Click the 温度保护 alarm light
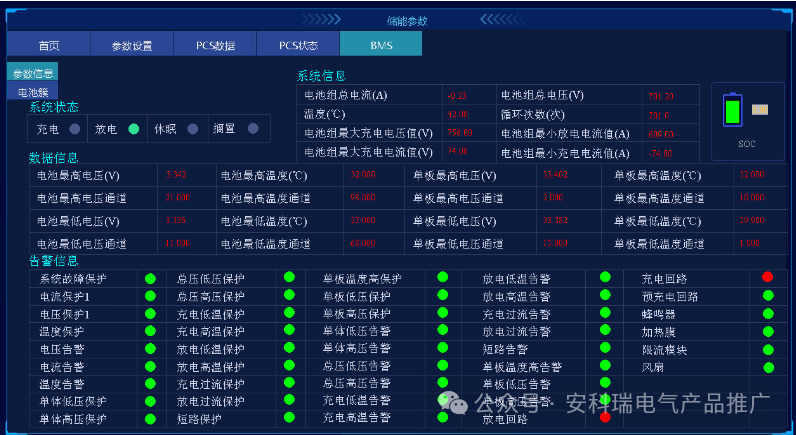This screenshot has width=796, height=435. pyautogui.click(x=150, y=331)
